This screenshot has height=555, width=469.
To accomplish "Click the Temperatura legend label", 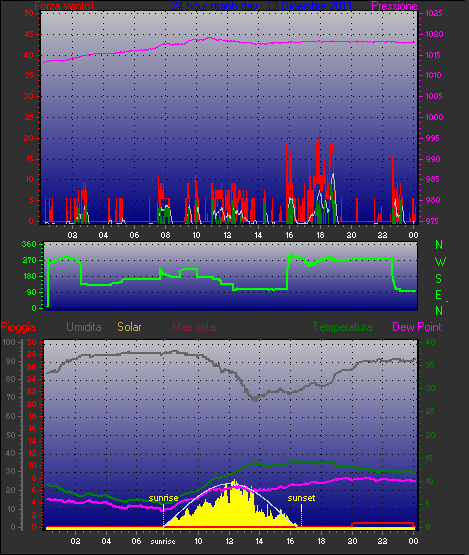I will [x=342, y=327].
